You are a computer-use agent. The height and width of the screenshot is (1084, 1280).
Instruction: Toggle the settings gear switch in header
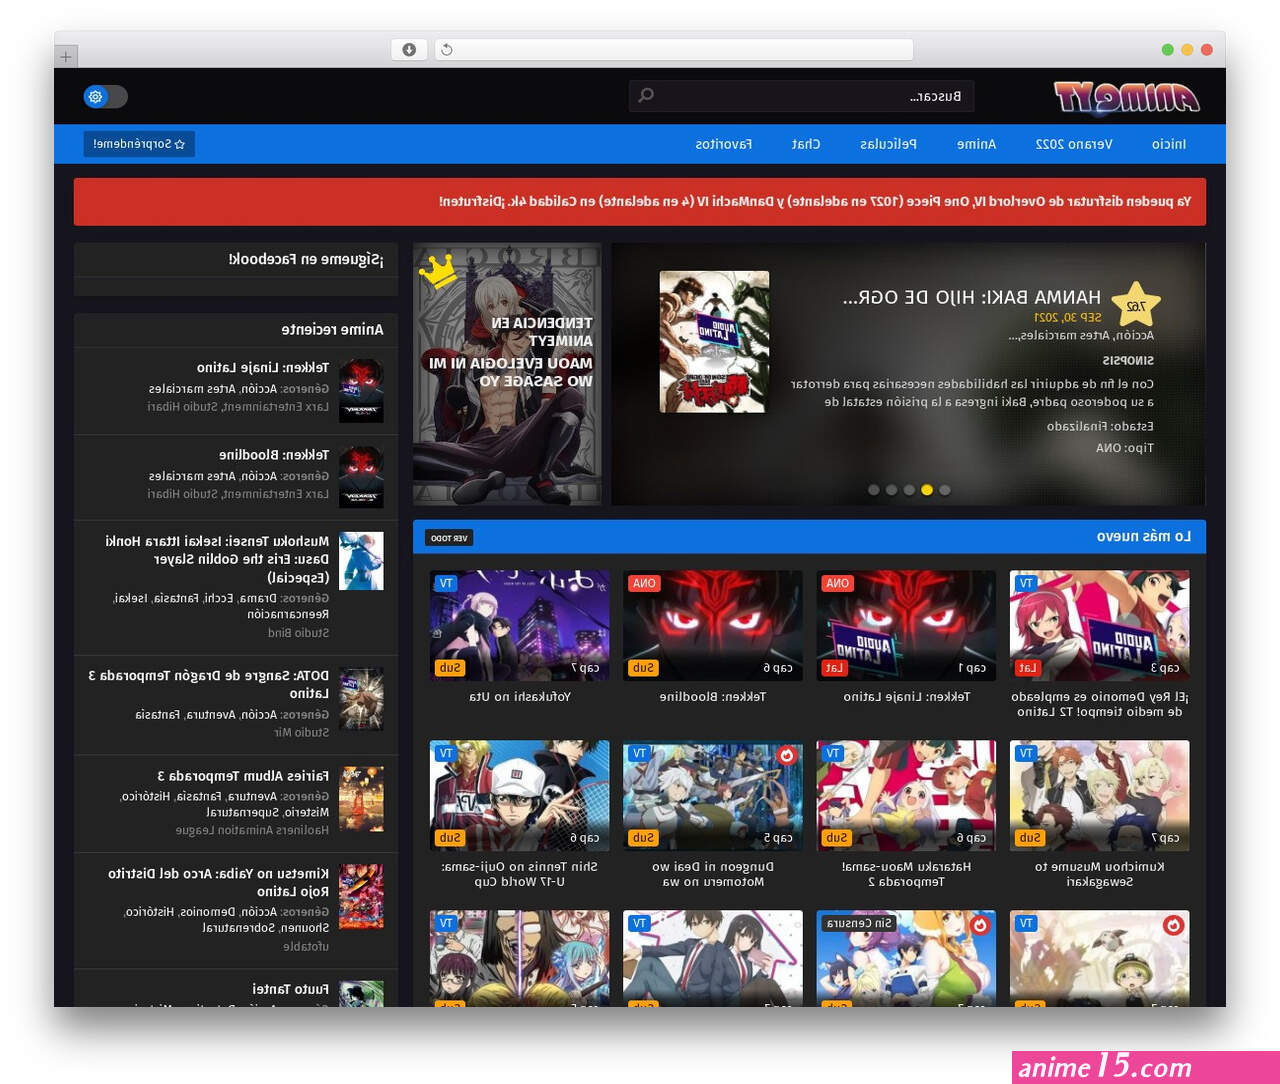[x=106, y=96]
